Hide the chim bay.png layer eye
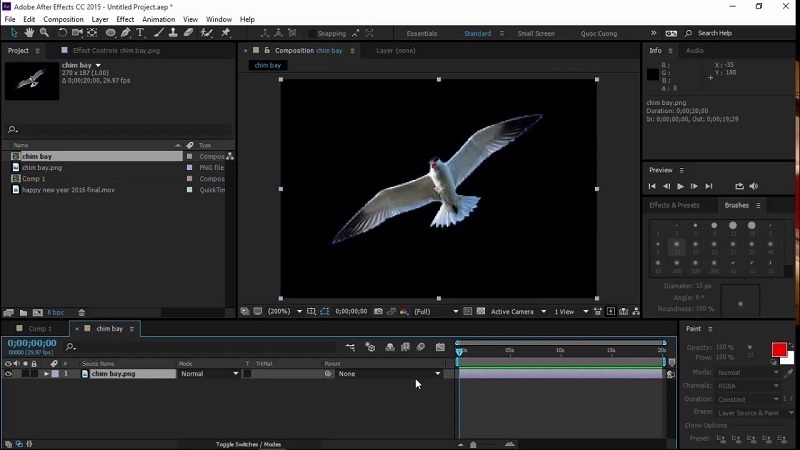Screen dimensions: 800x450 tap(8, 373)
